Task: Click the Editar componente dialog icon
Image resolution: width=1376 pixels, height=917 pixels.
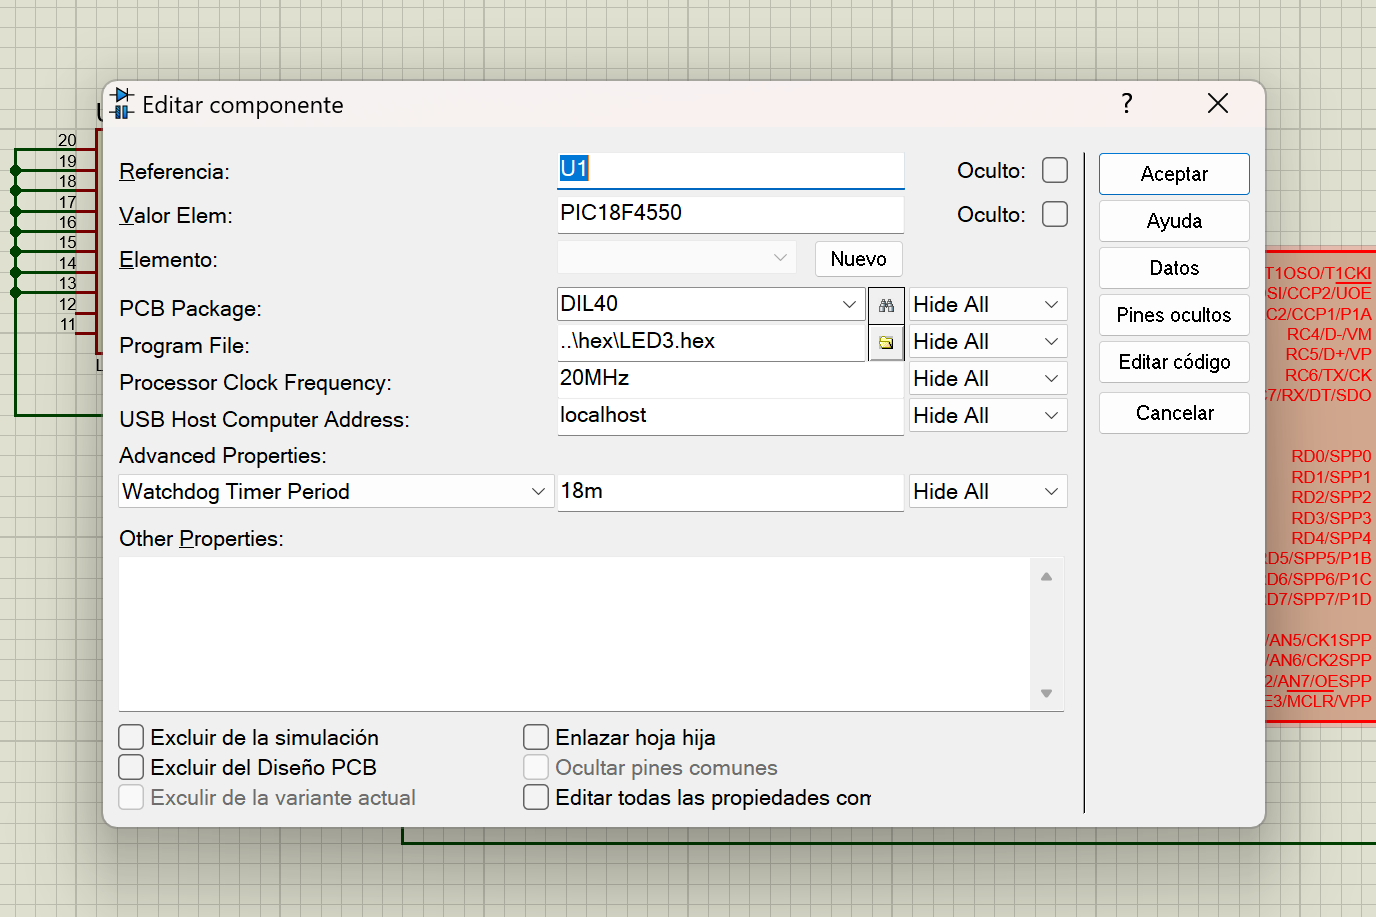Action: coord(122,104)
